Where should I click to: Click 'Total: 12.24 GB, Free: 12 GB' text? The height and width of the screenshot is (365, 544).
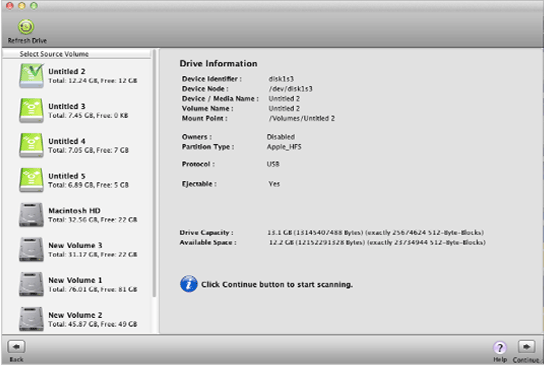[93, 80]
